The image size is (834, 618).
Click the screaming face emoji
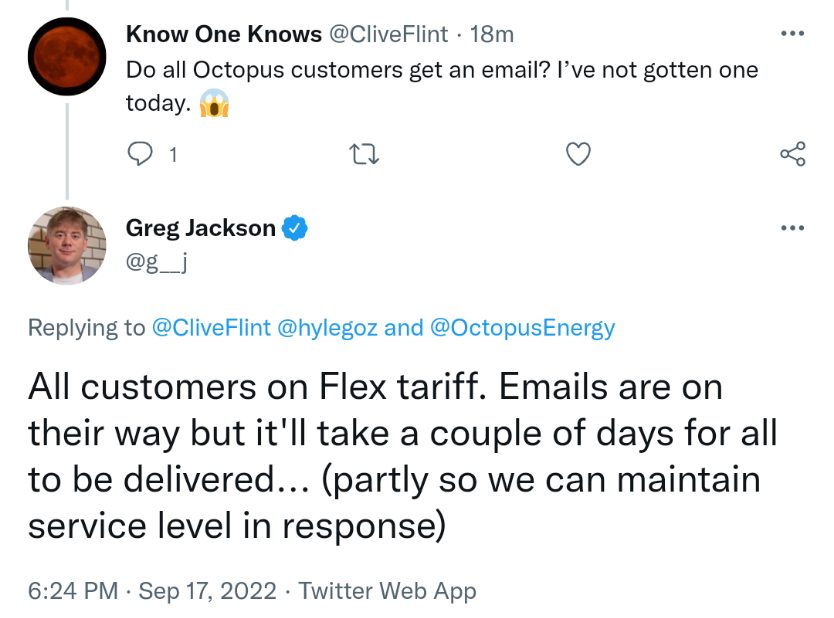pyautogui.click(x=214, y=105)
